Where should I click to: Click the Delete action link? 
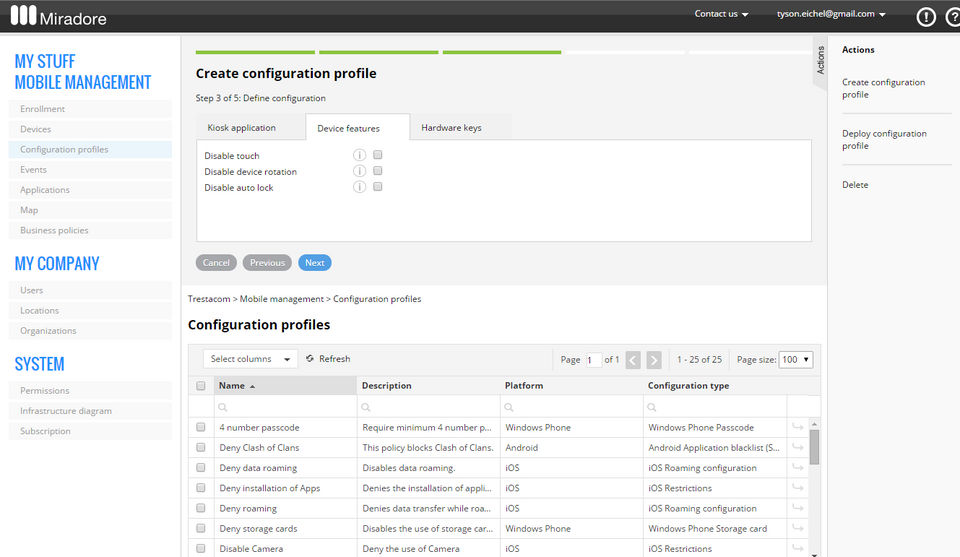855,185
